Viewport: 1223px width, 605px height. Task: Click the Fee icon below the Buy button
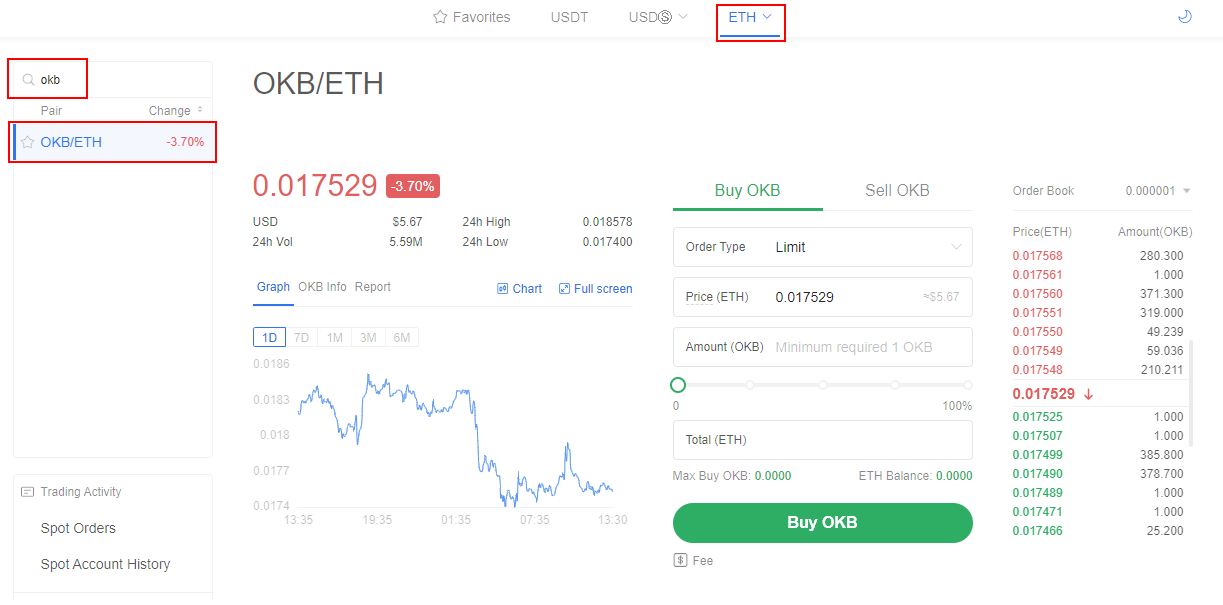[x=679, y=560]
